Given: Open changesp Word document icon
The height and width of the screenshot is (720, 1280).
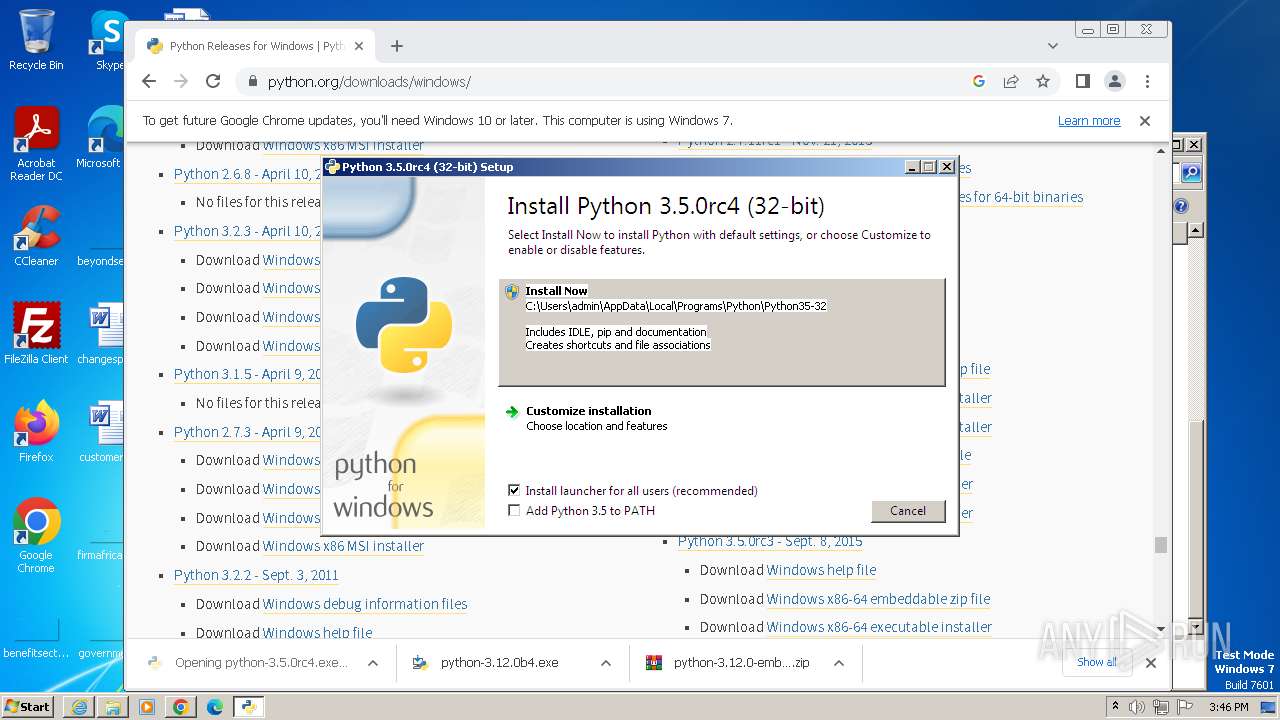Looking at the screenshot, I should (x=100, y=333).
